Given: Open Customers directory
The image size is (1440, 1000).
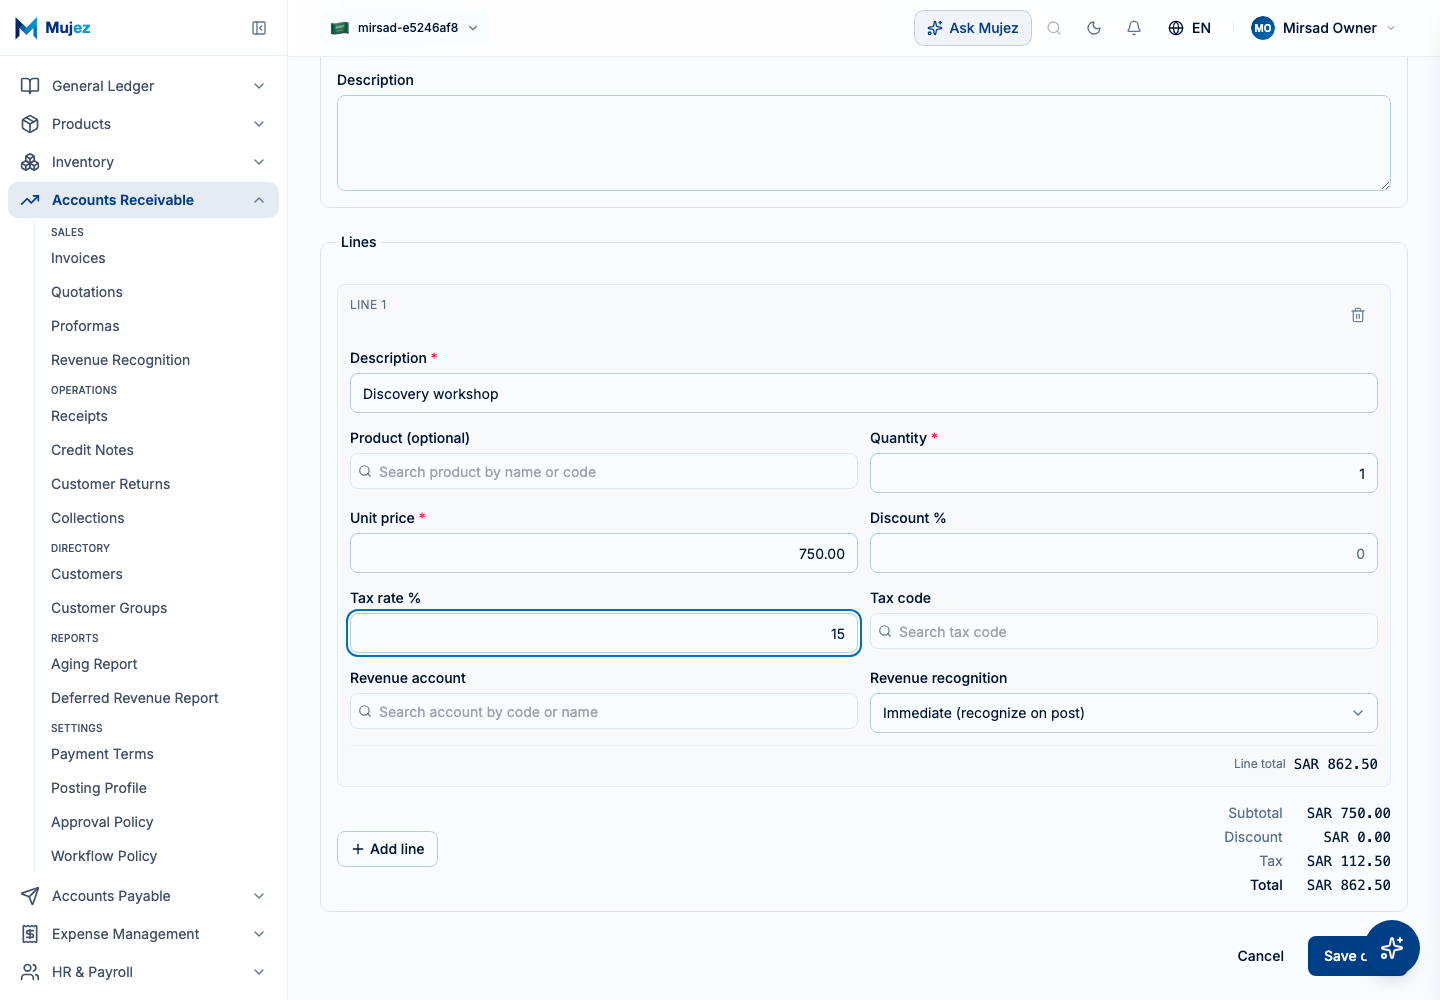Looking at the screenshot, I should coord(87,574).
